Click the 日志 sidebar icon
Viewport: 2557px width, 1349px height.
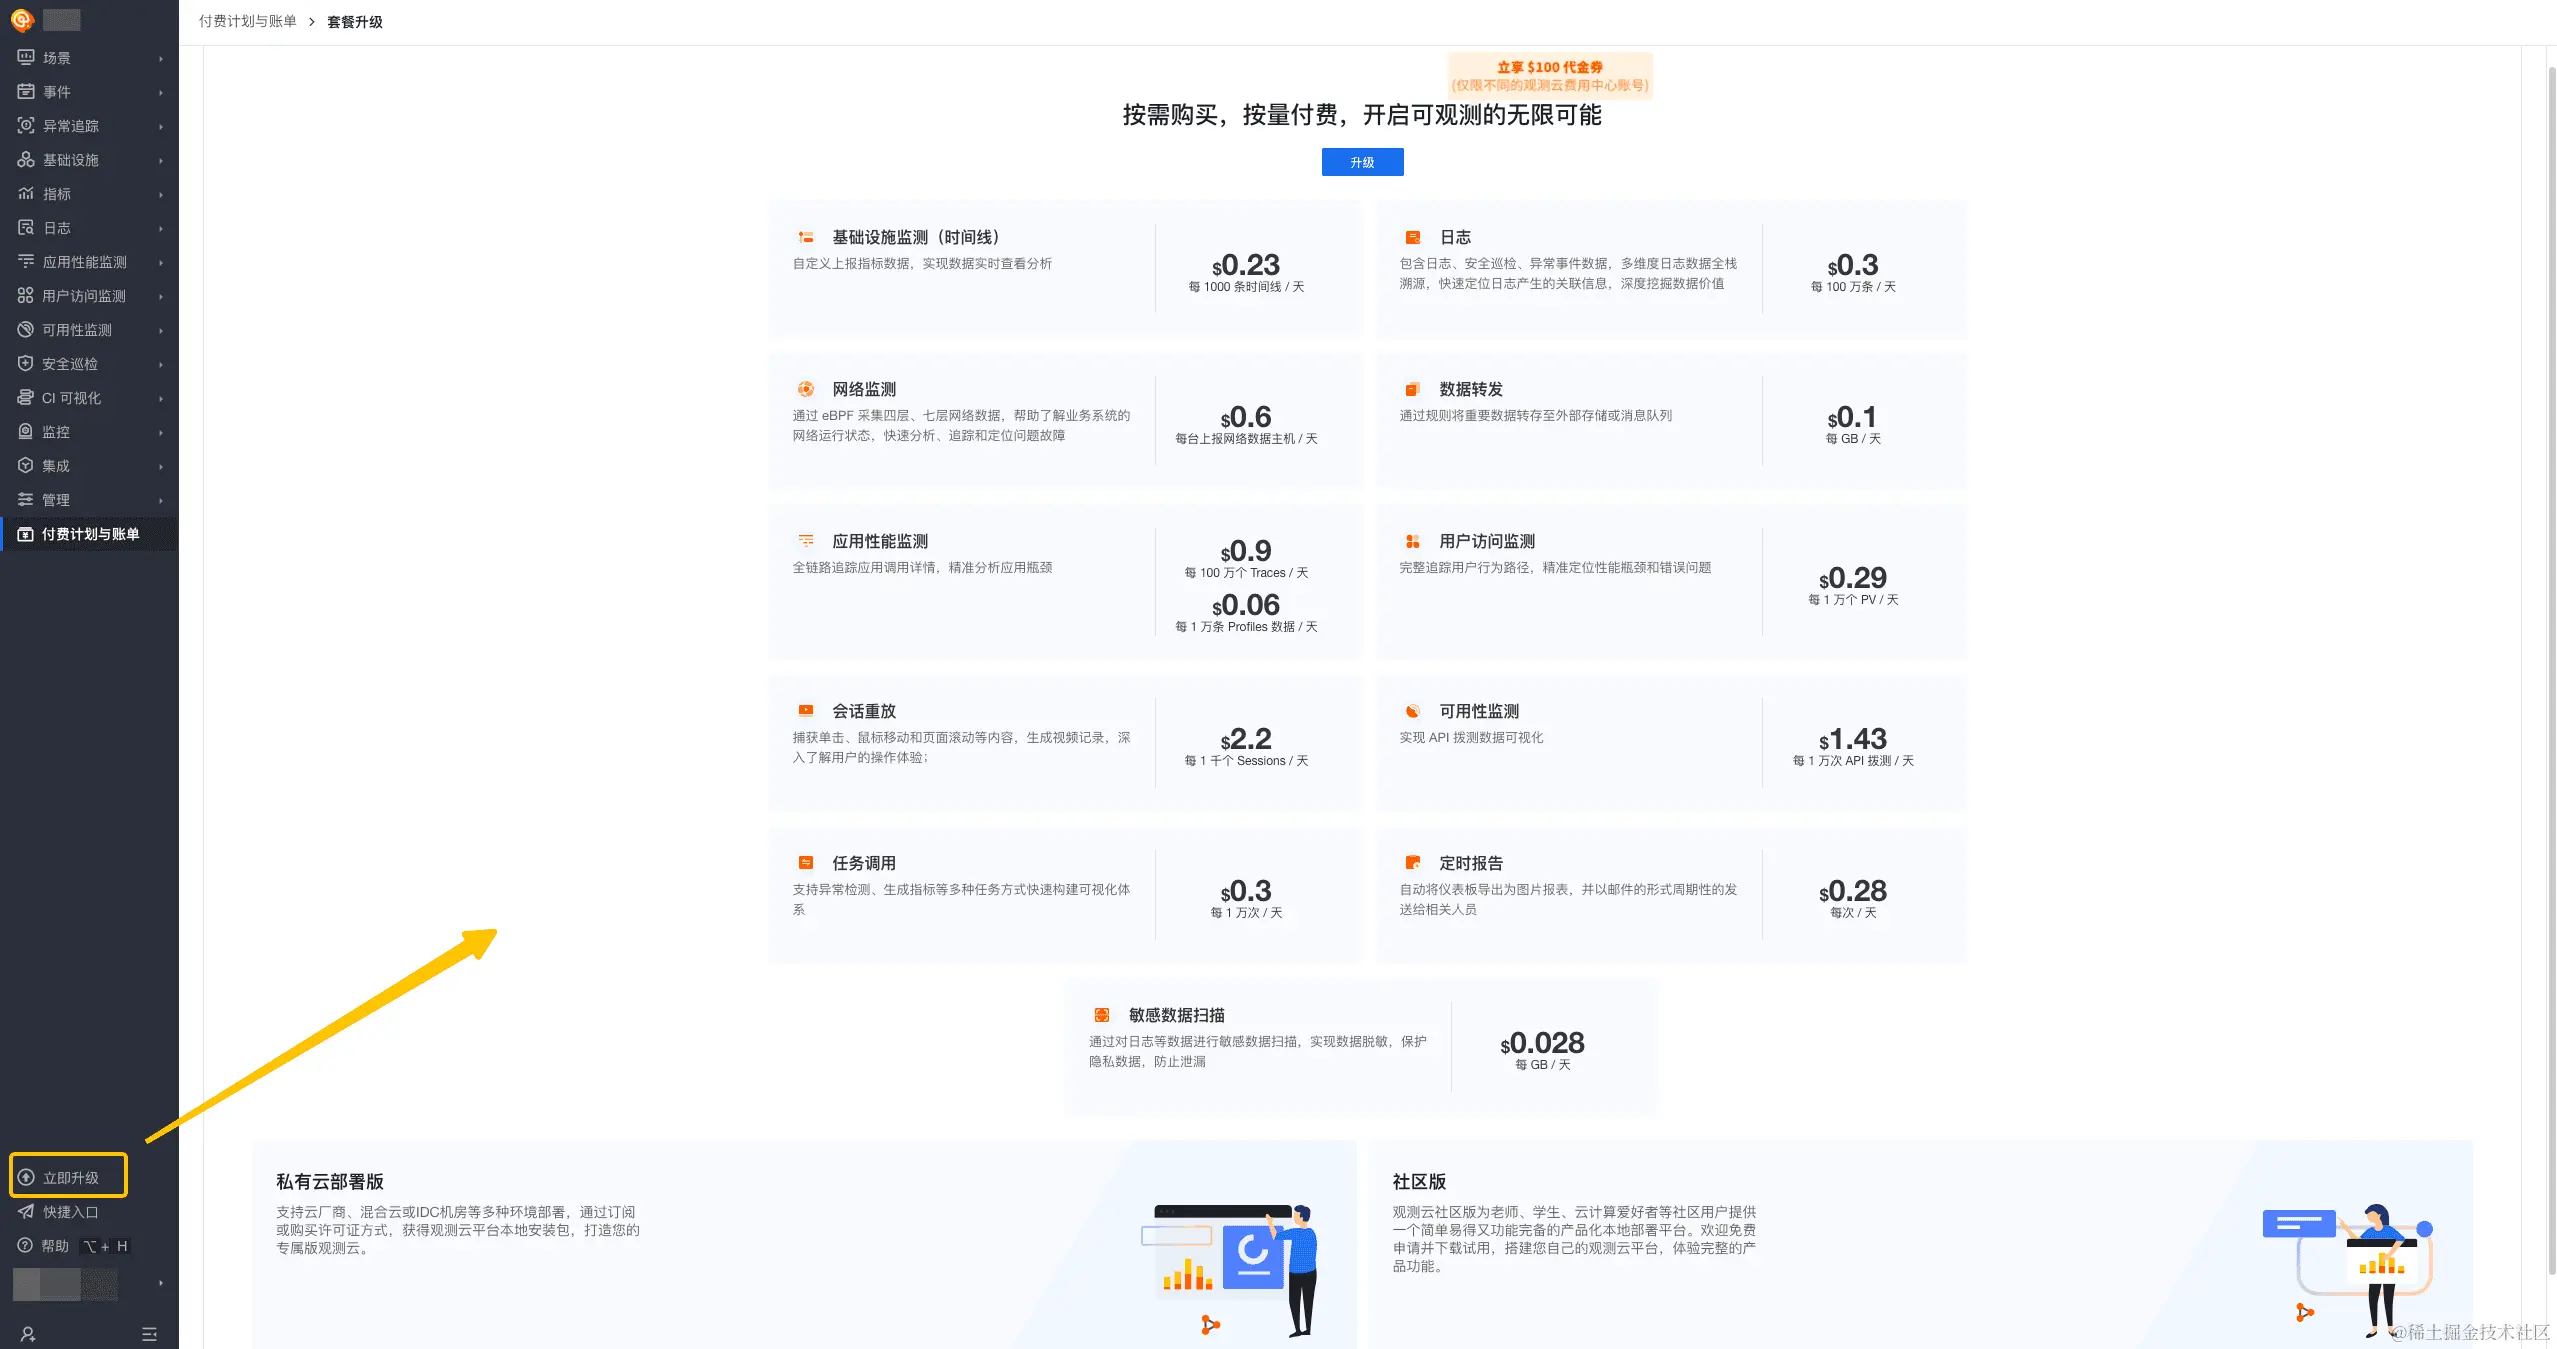point(26,228)
